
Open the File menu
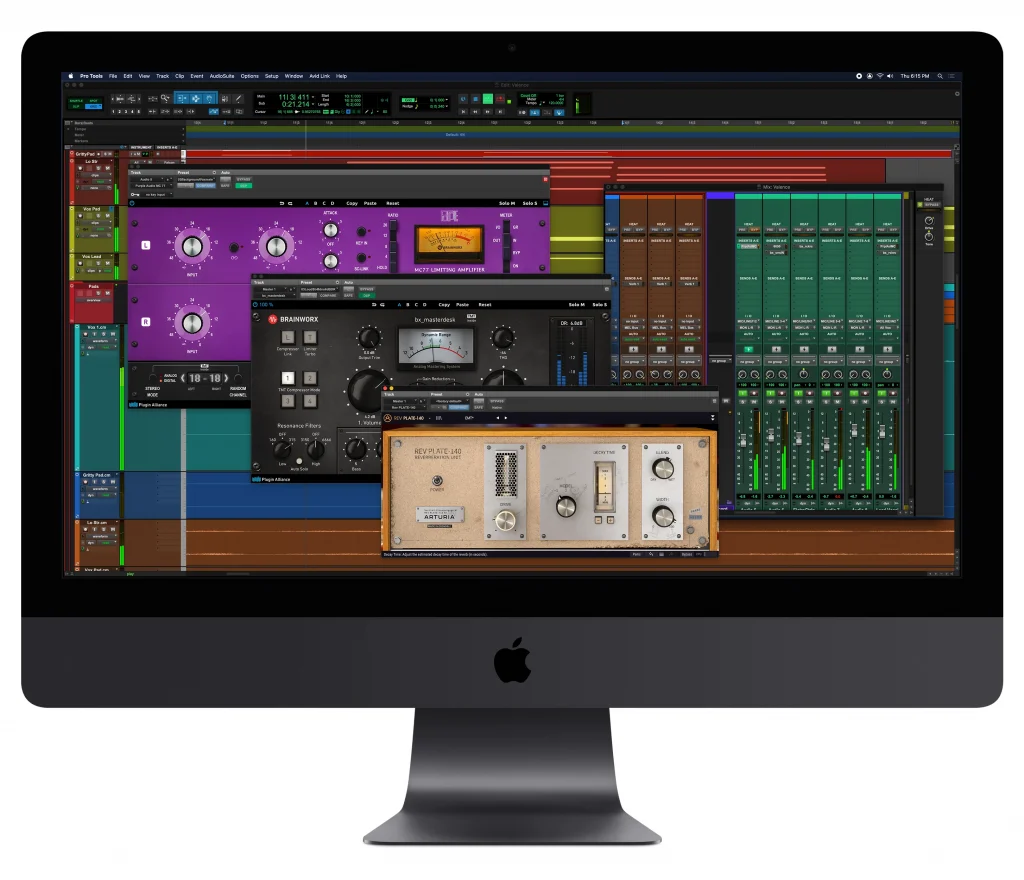click(x=113, y=76)
